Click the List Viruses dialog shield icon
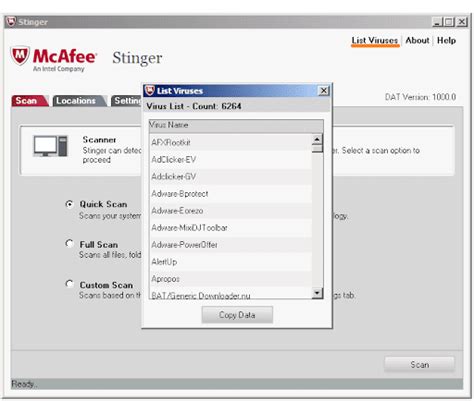The width and height of the screenshot is (474, 401). point(150,90)
